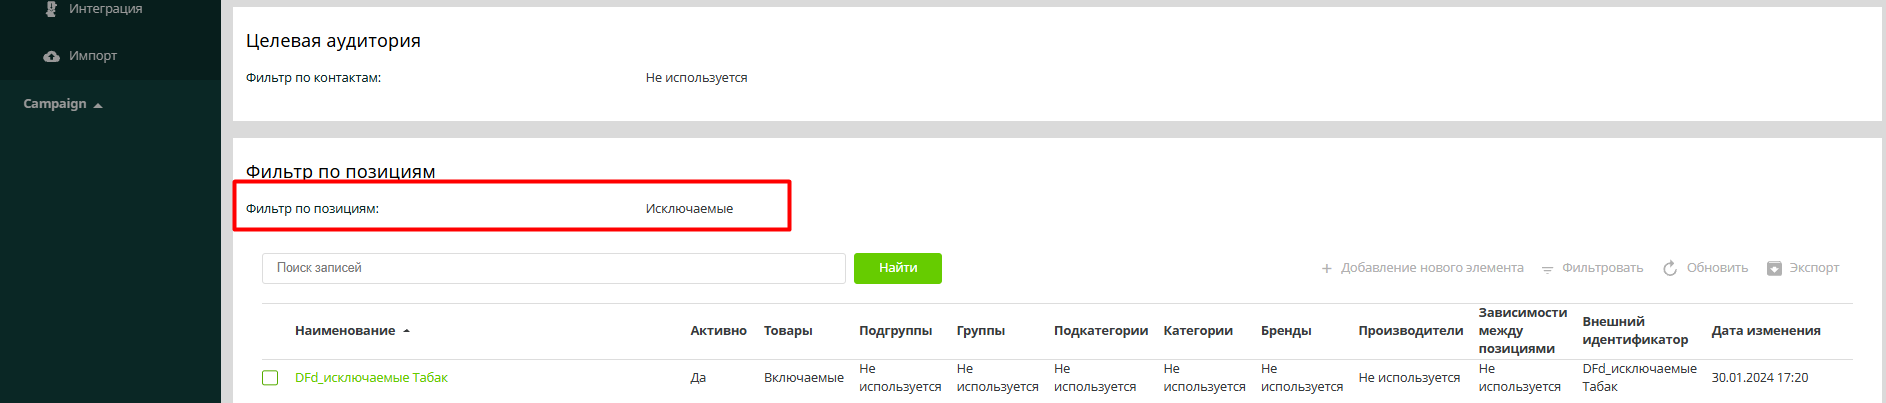
Task: Click the Фильтровать filter icon
Action: tap(1547, 269)
